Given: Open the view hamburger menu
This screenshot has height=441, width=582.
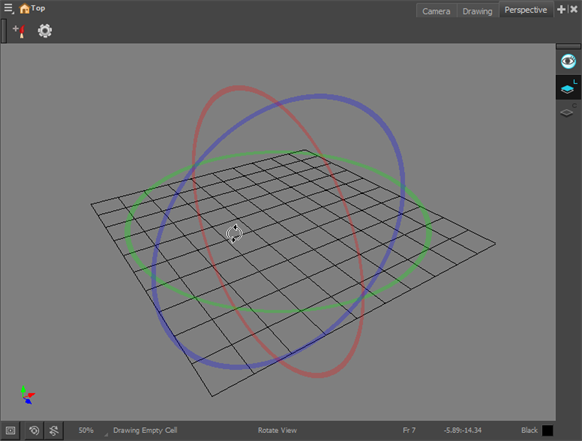Looking at the screenshot, I should pyautogui.click(x=9, y=9).
